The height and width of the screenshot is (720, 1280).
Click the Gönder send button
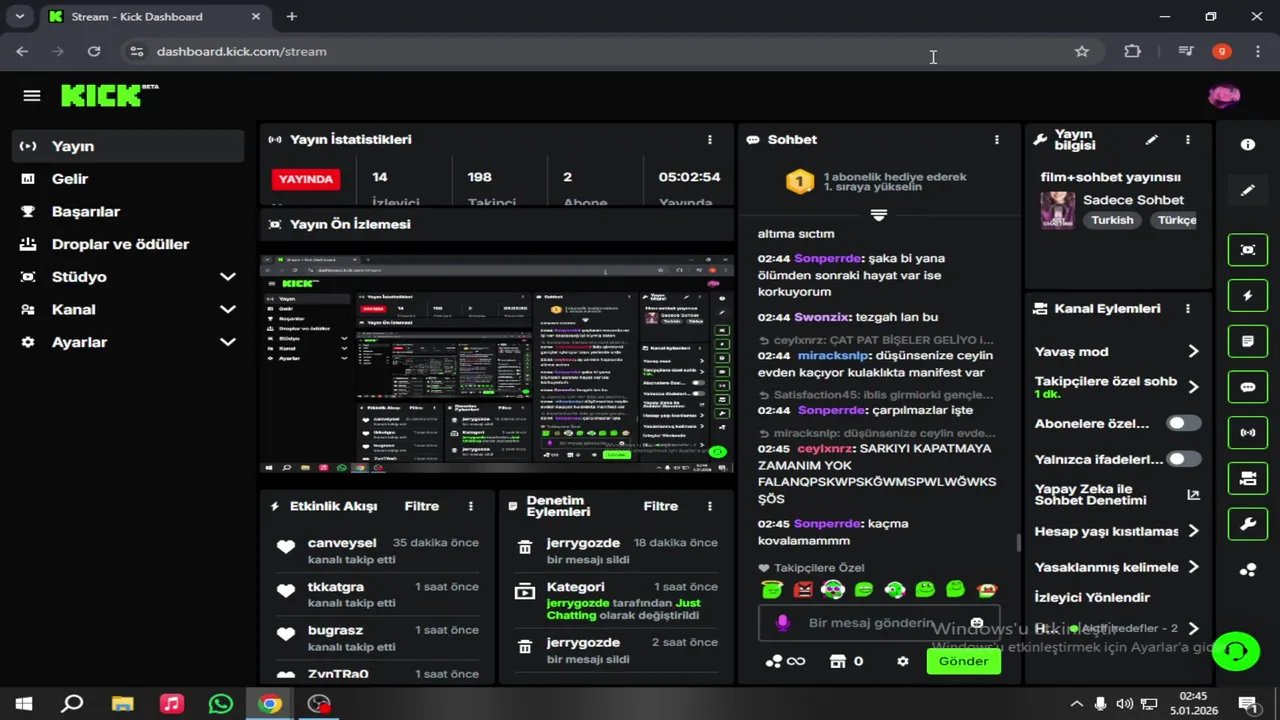[963, 661]
